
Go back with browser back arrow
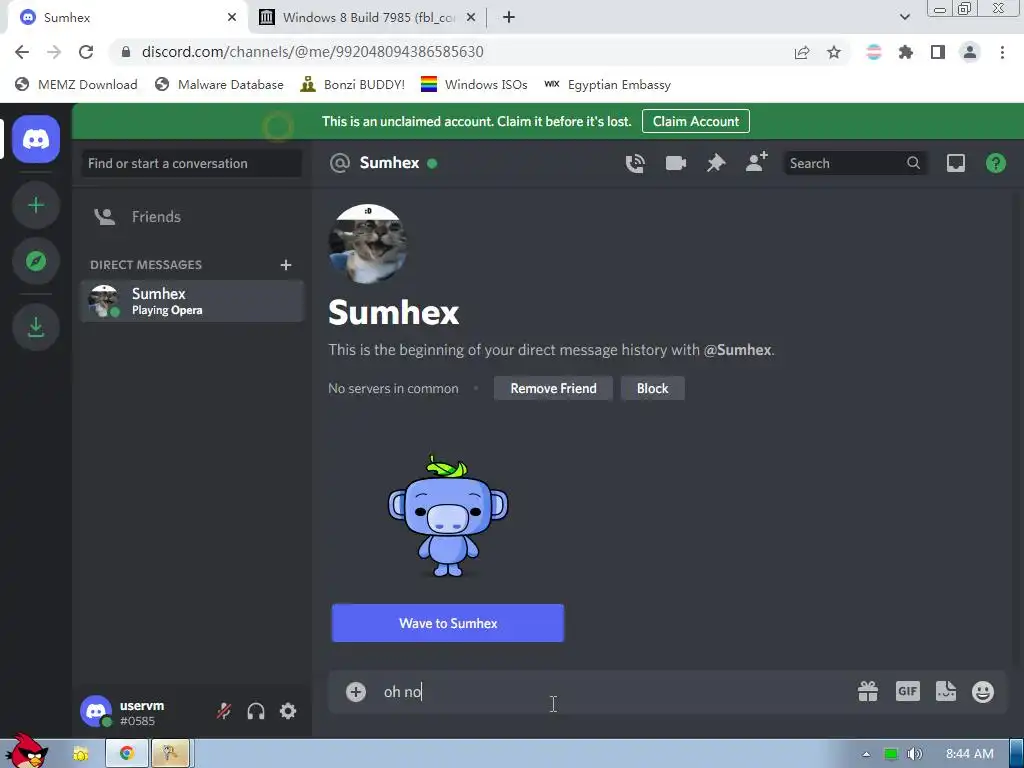pos(22,52)
